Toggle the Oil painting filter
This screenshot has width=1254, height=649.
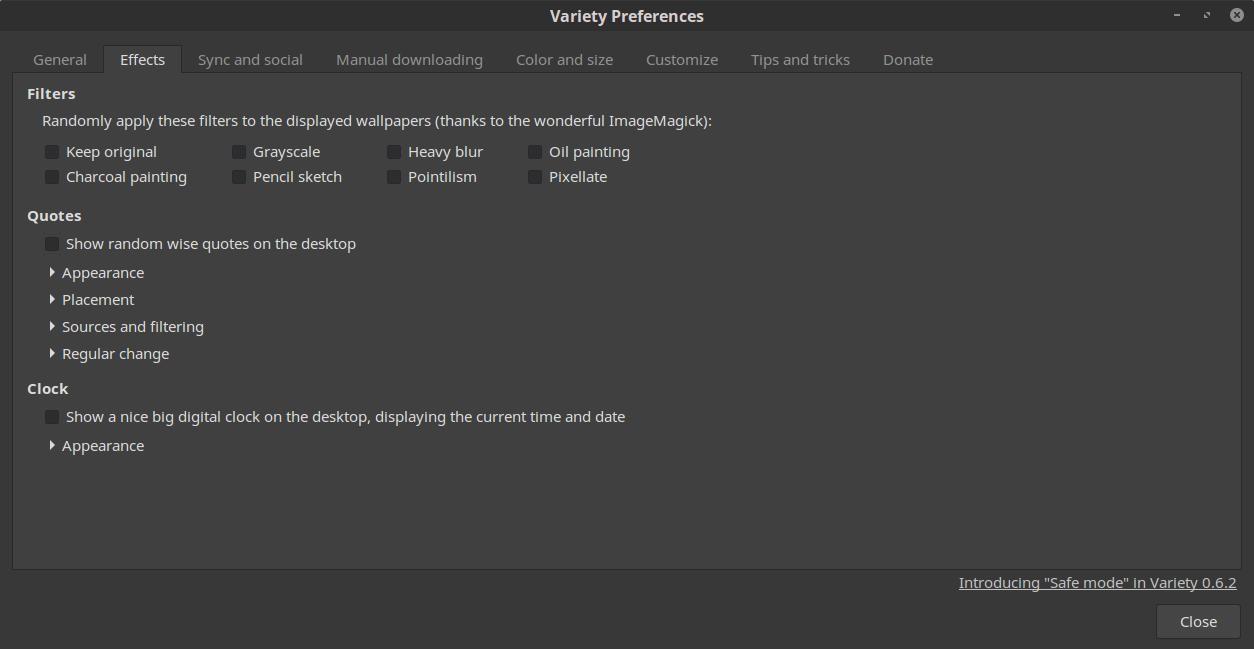[x=535, y=152]
